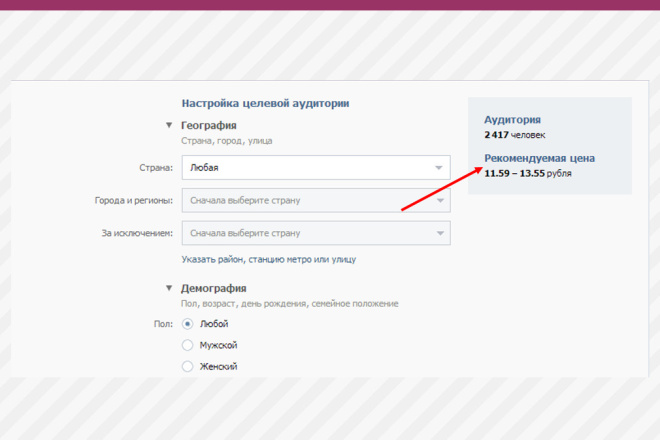Click the География section heading
Viewport: 660px width, 440px height.
click(x=209, y=125)
